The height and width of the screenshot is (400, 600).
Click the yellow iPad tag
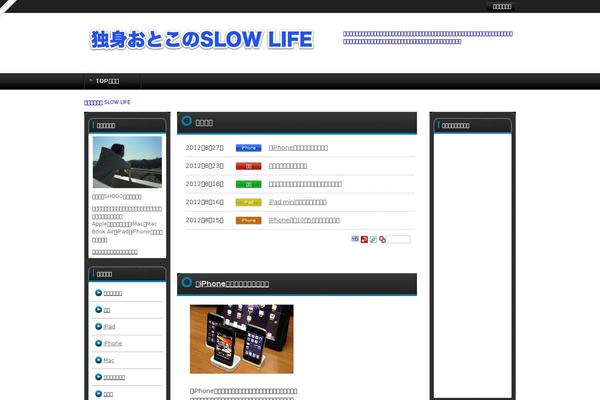tap(248, 202)
